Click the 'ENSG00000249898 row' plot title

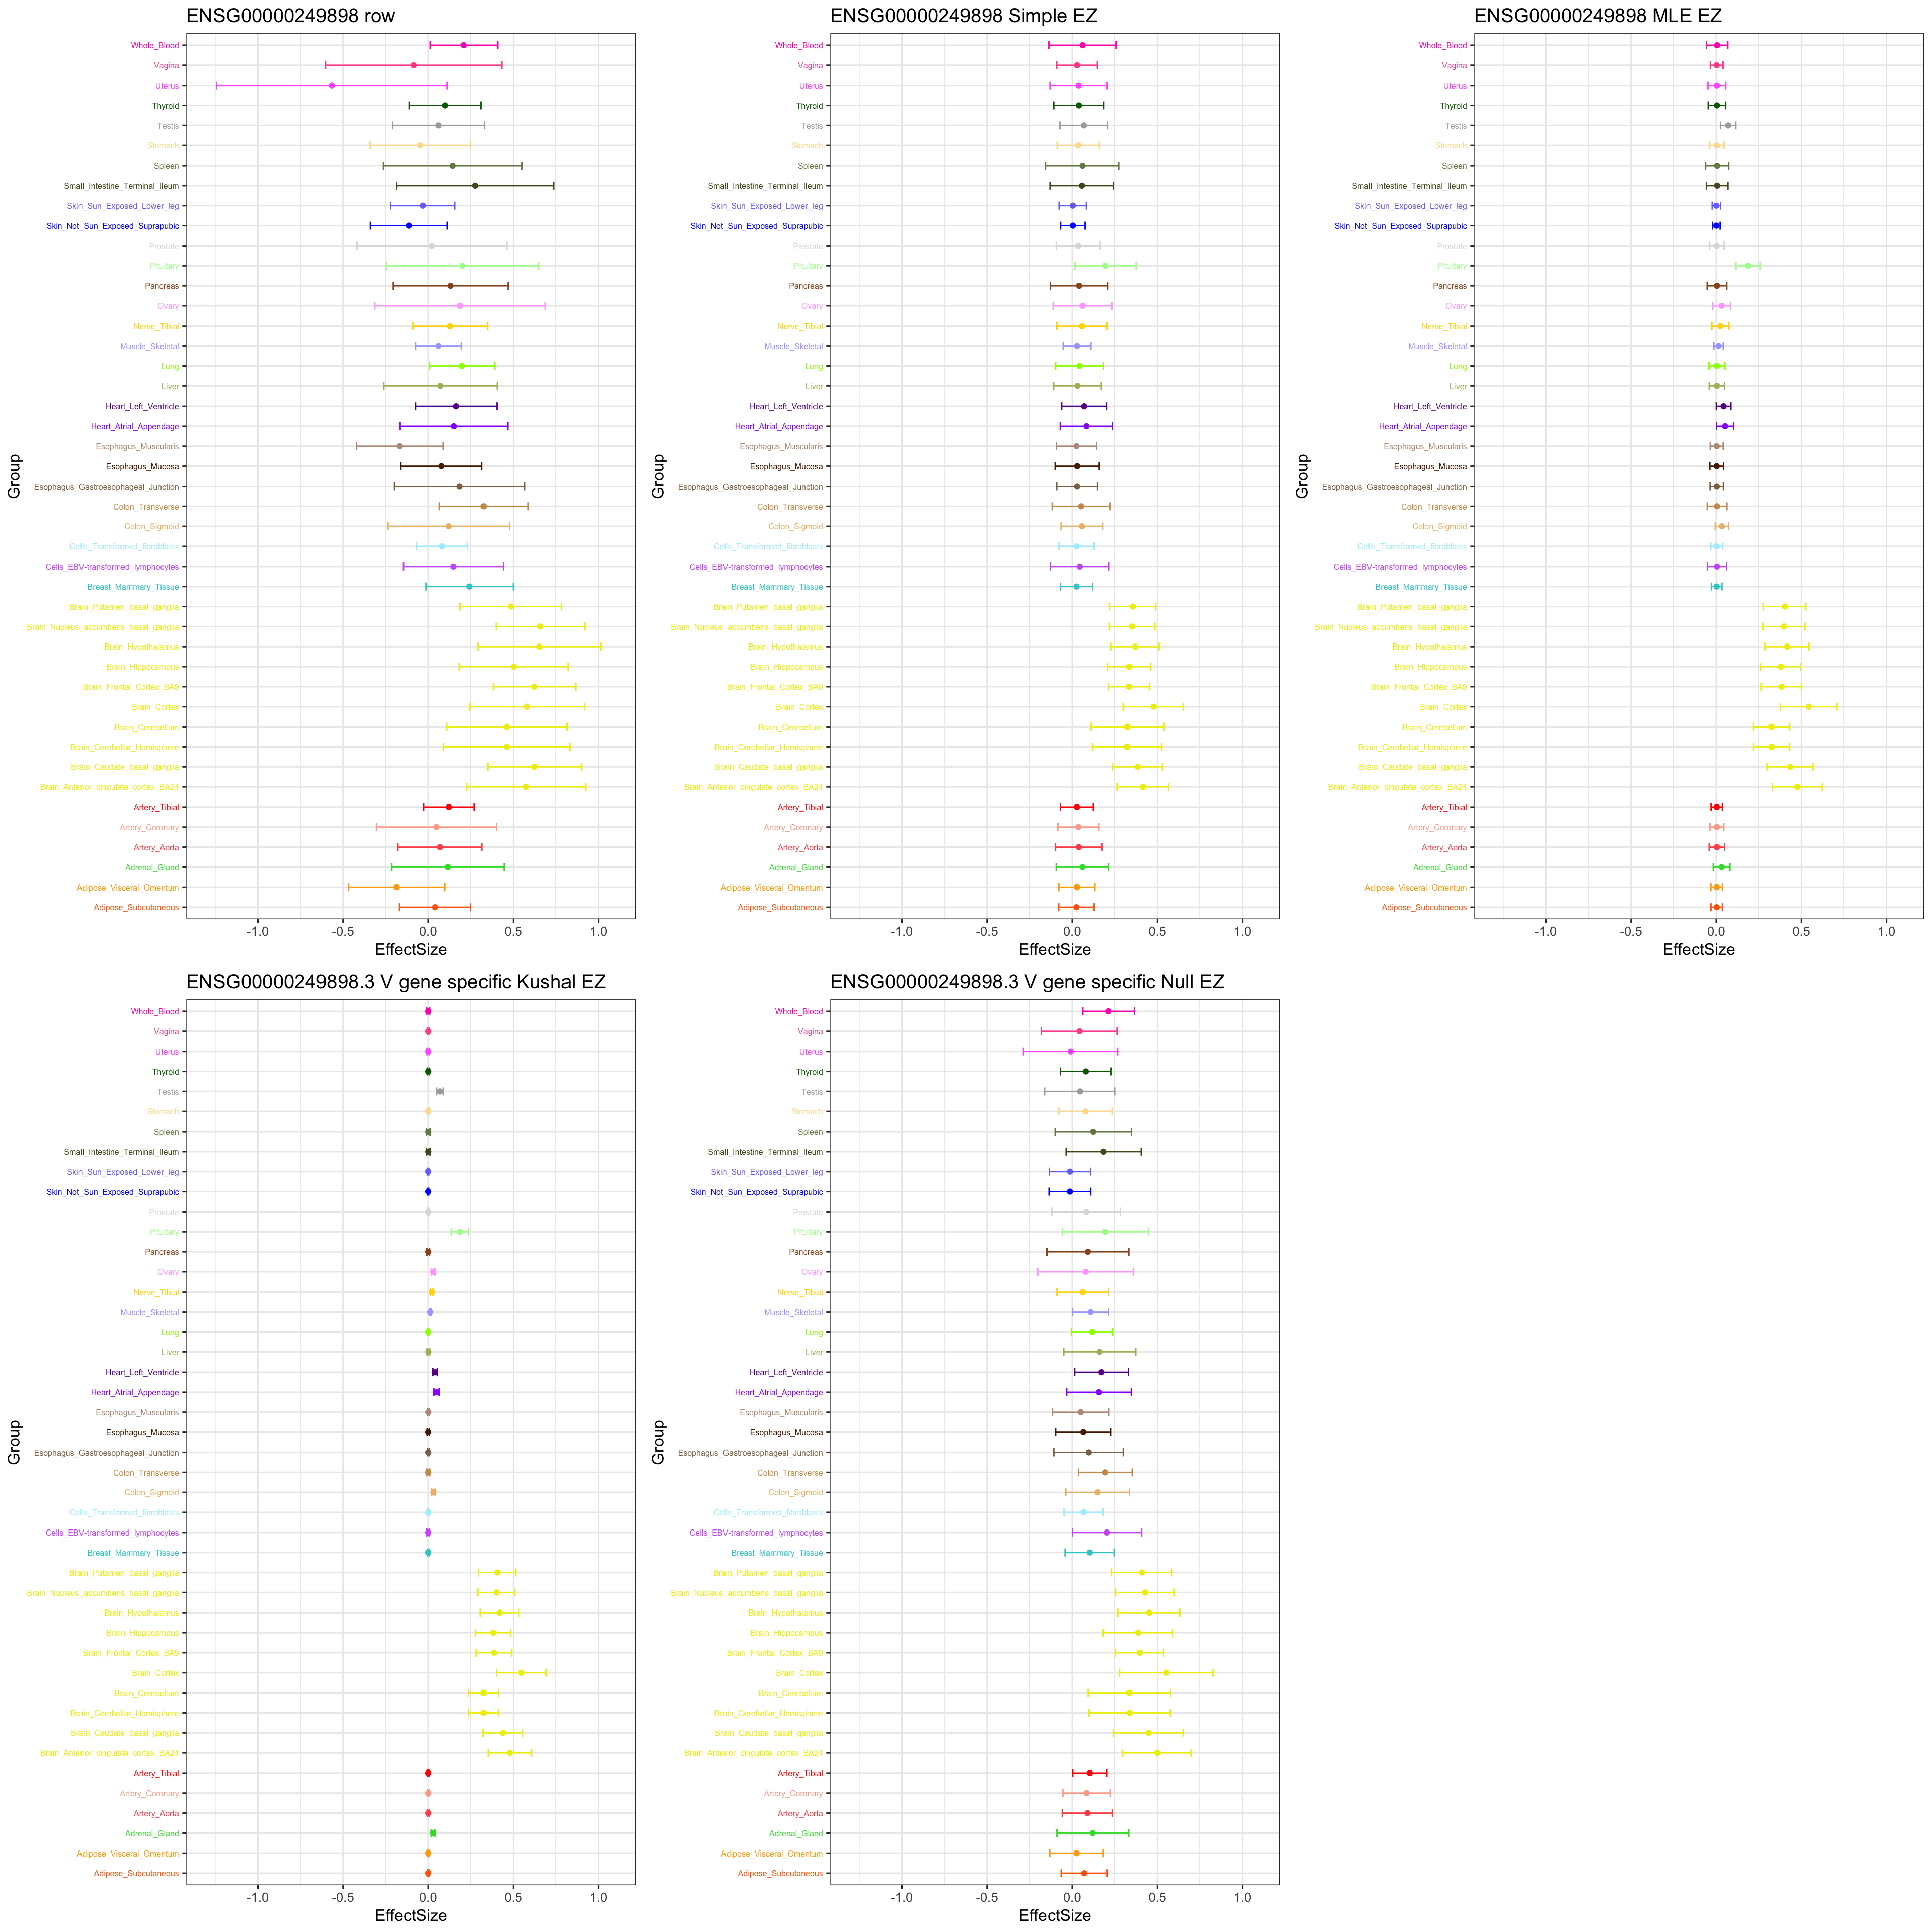[x=290, y=16]
